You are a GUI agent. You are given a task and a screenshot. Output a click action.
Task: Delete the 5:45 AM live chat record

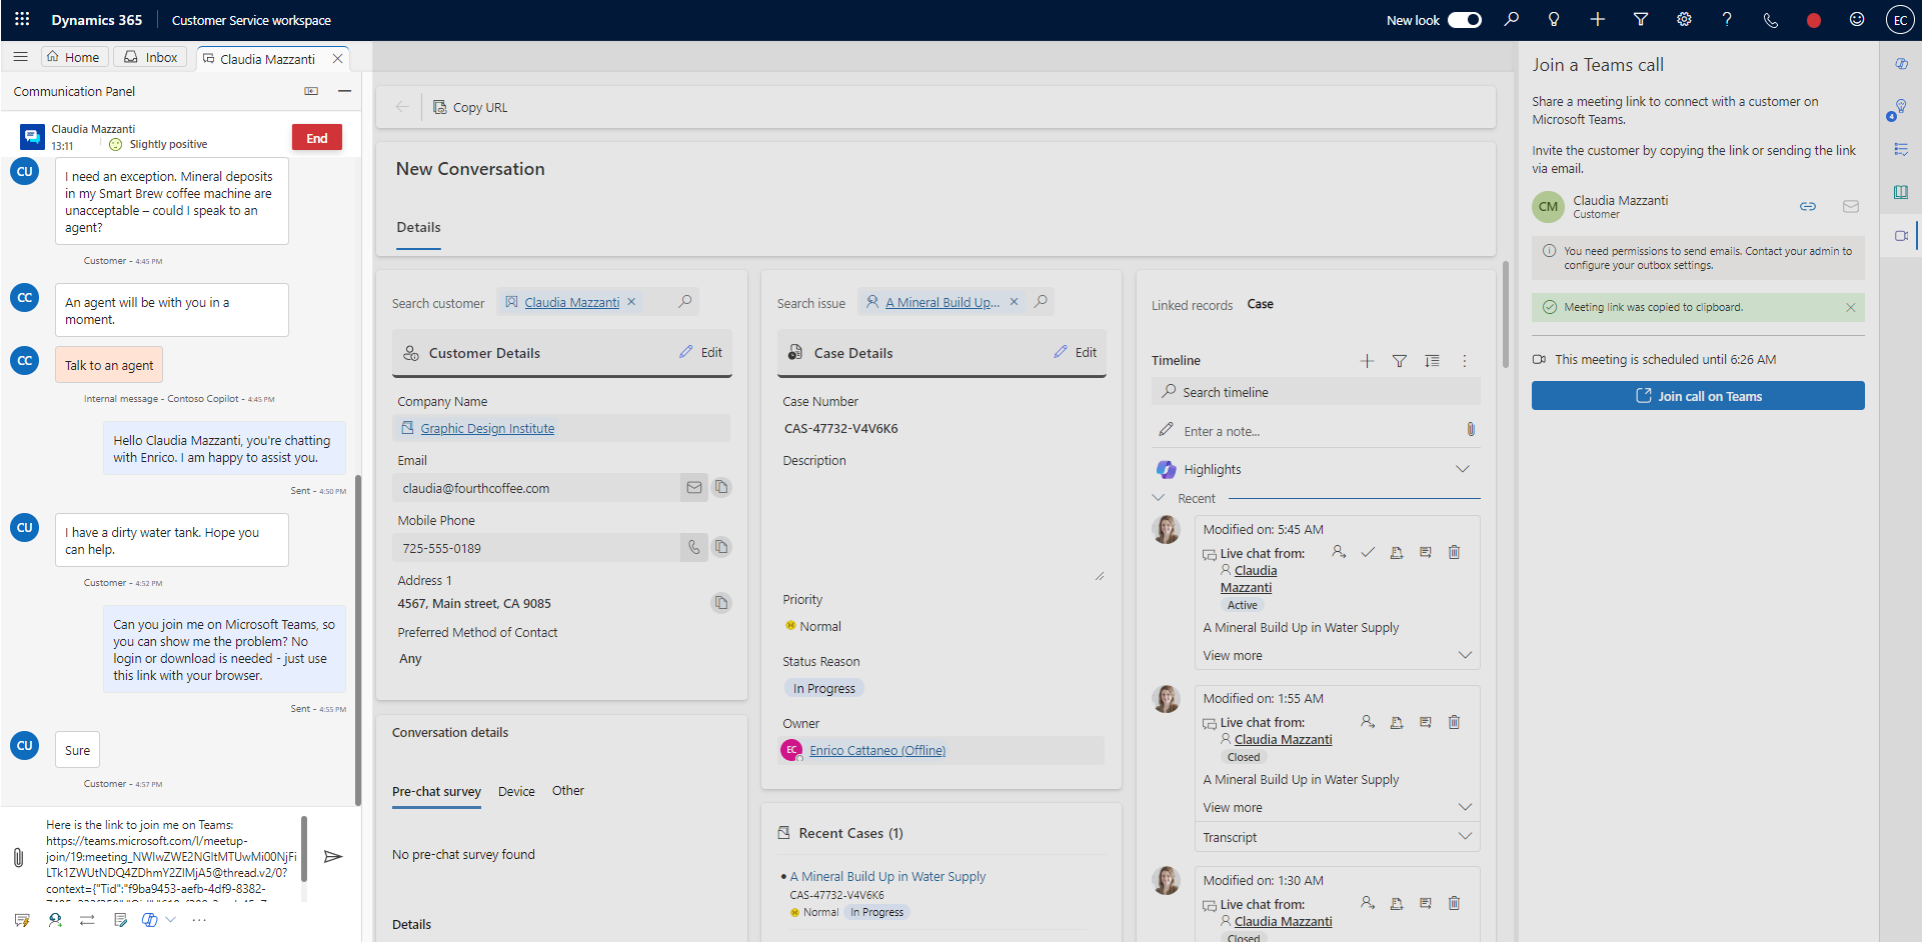click(x=1454, y=552)
